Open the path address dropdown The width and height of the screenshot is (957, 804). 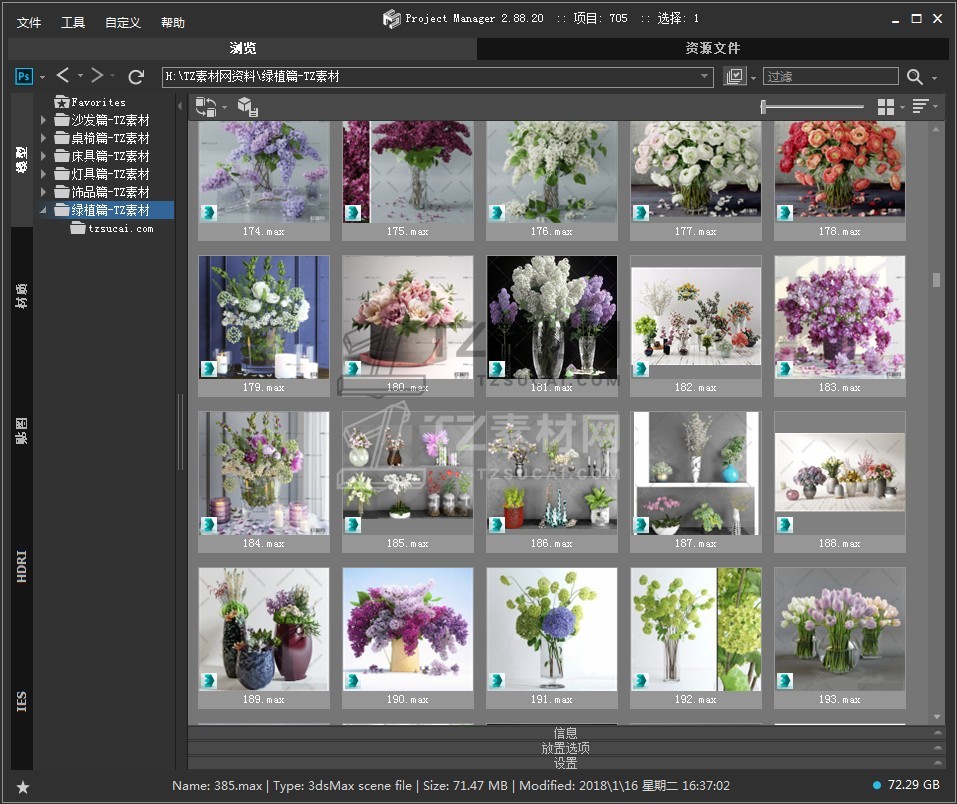(705, 76)
